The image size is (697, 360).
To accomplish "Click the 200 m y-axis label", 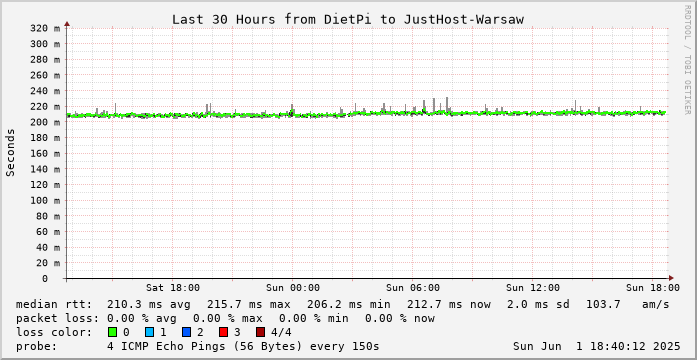I will [45, 122].
